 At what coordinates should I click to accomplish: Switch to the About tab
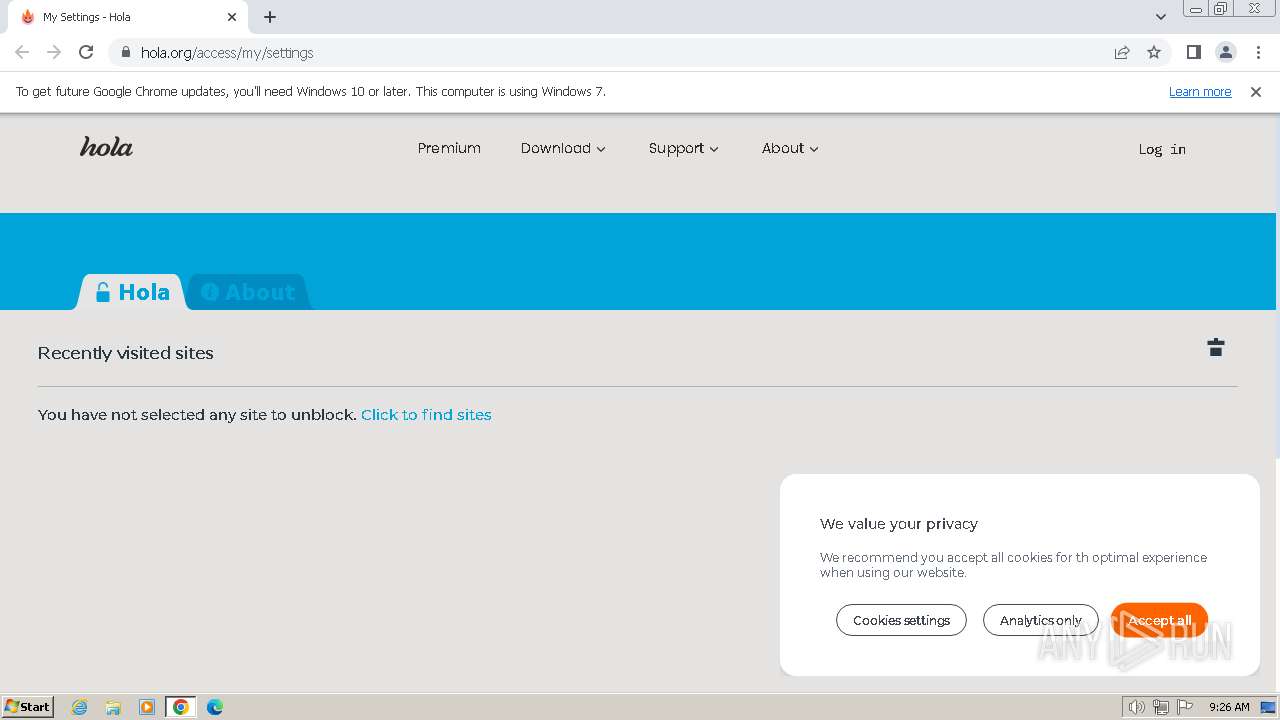[x=248, y=292]
